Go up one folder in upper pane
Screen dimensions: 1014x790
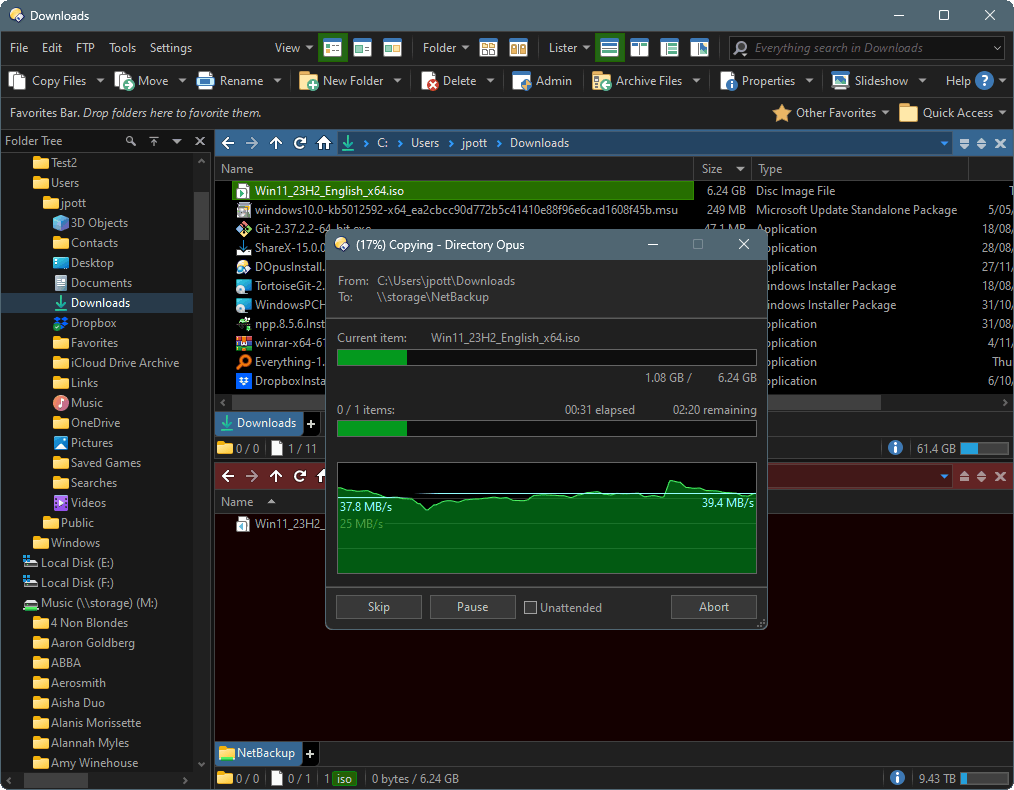coord(276,143)
